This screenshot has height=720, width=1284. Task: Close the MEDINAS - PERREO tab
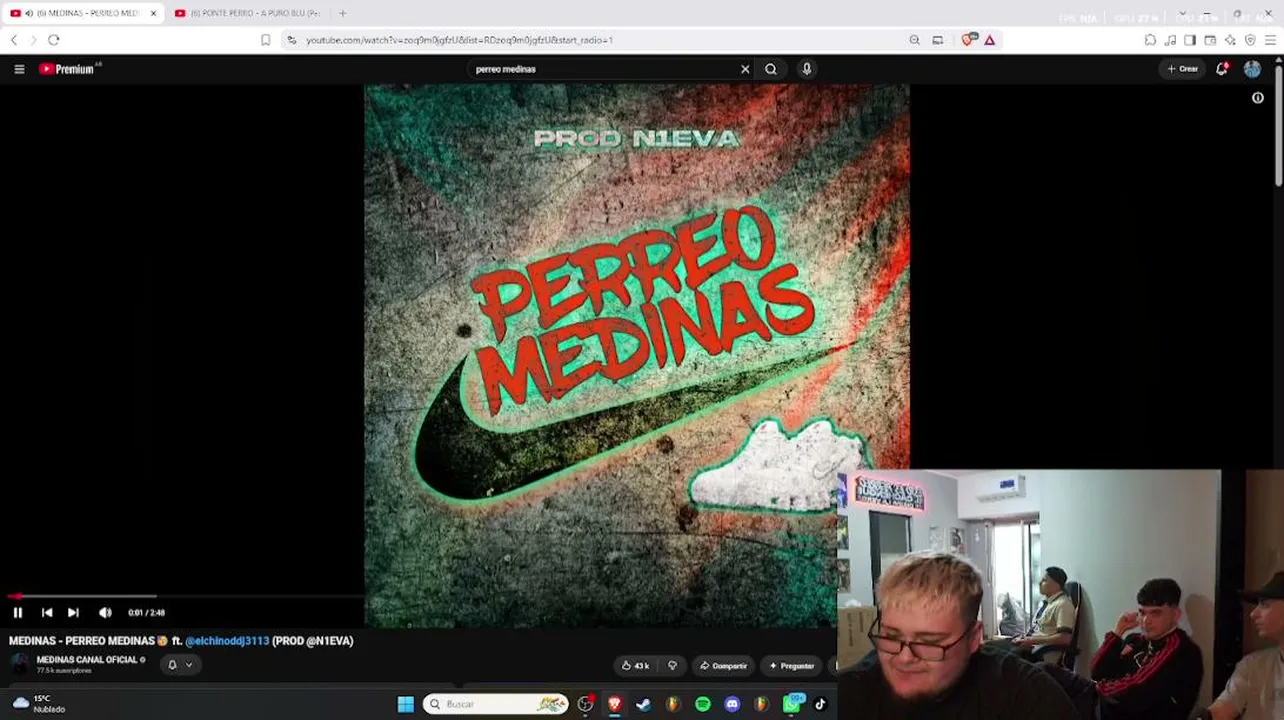153,13
